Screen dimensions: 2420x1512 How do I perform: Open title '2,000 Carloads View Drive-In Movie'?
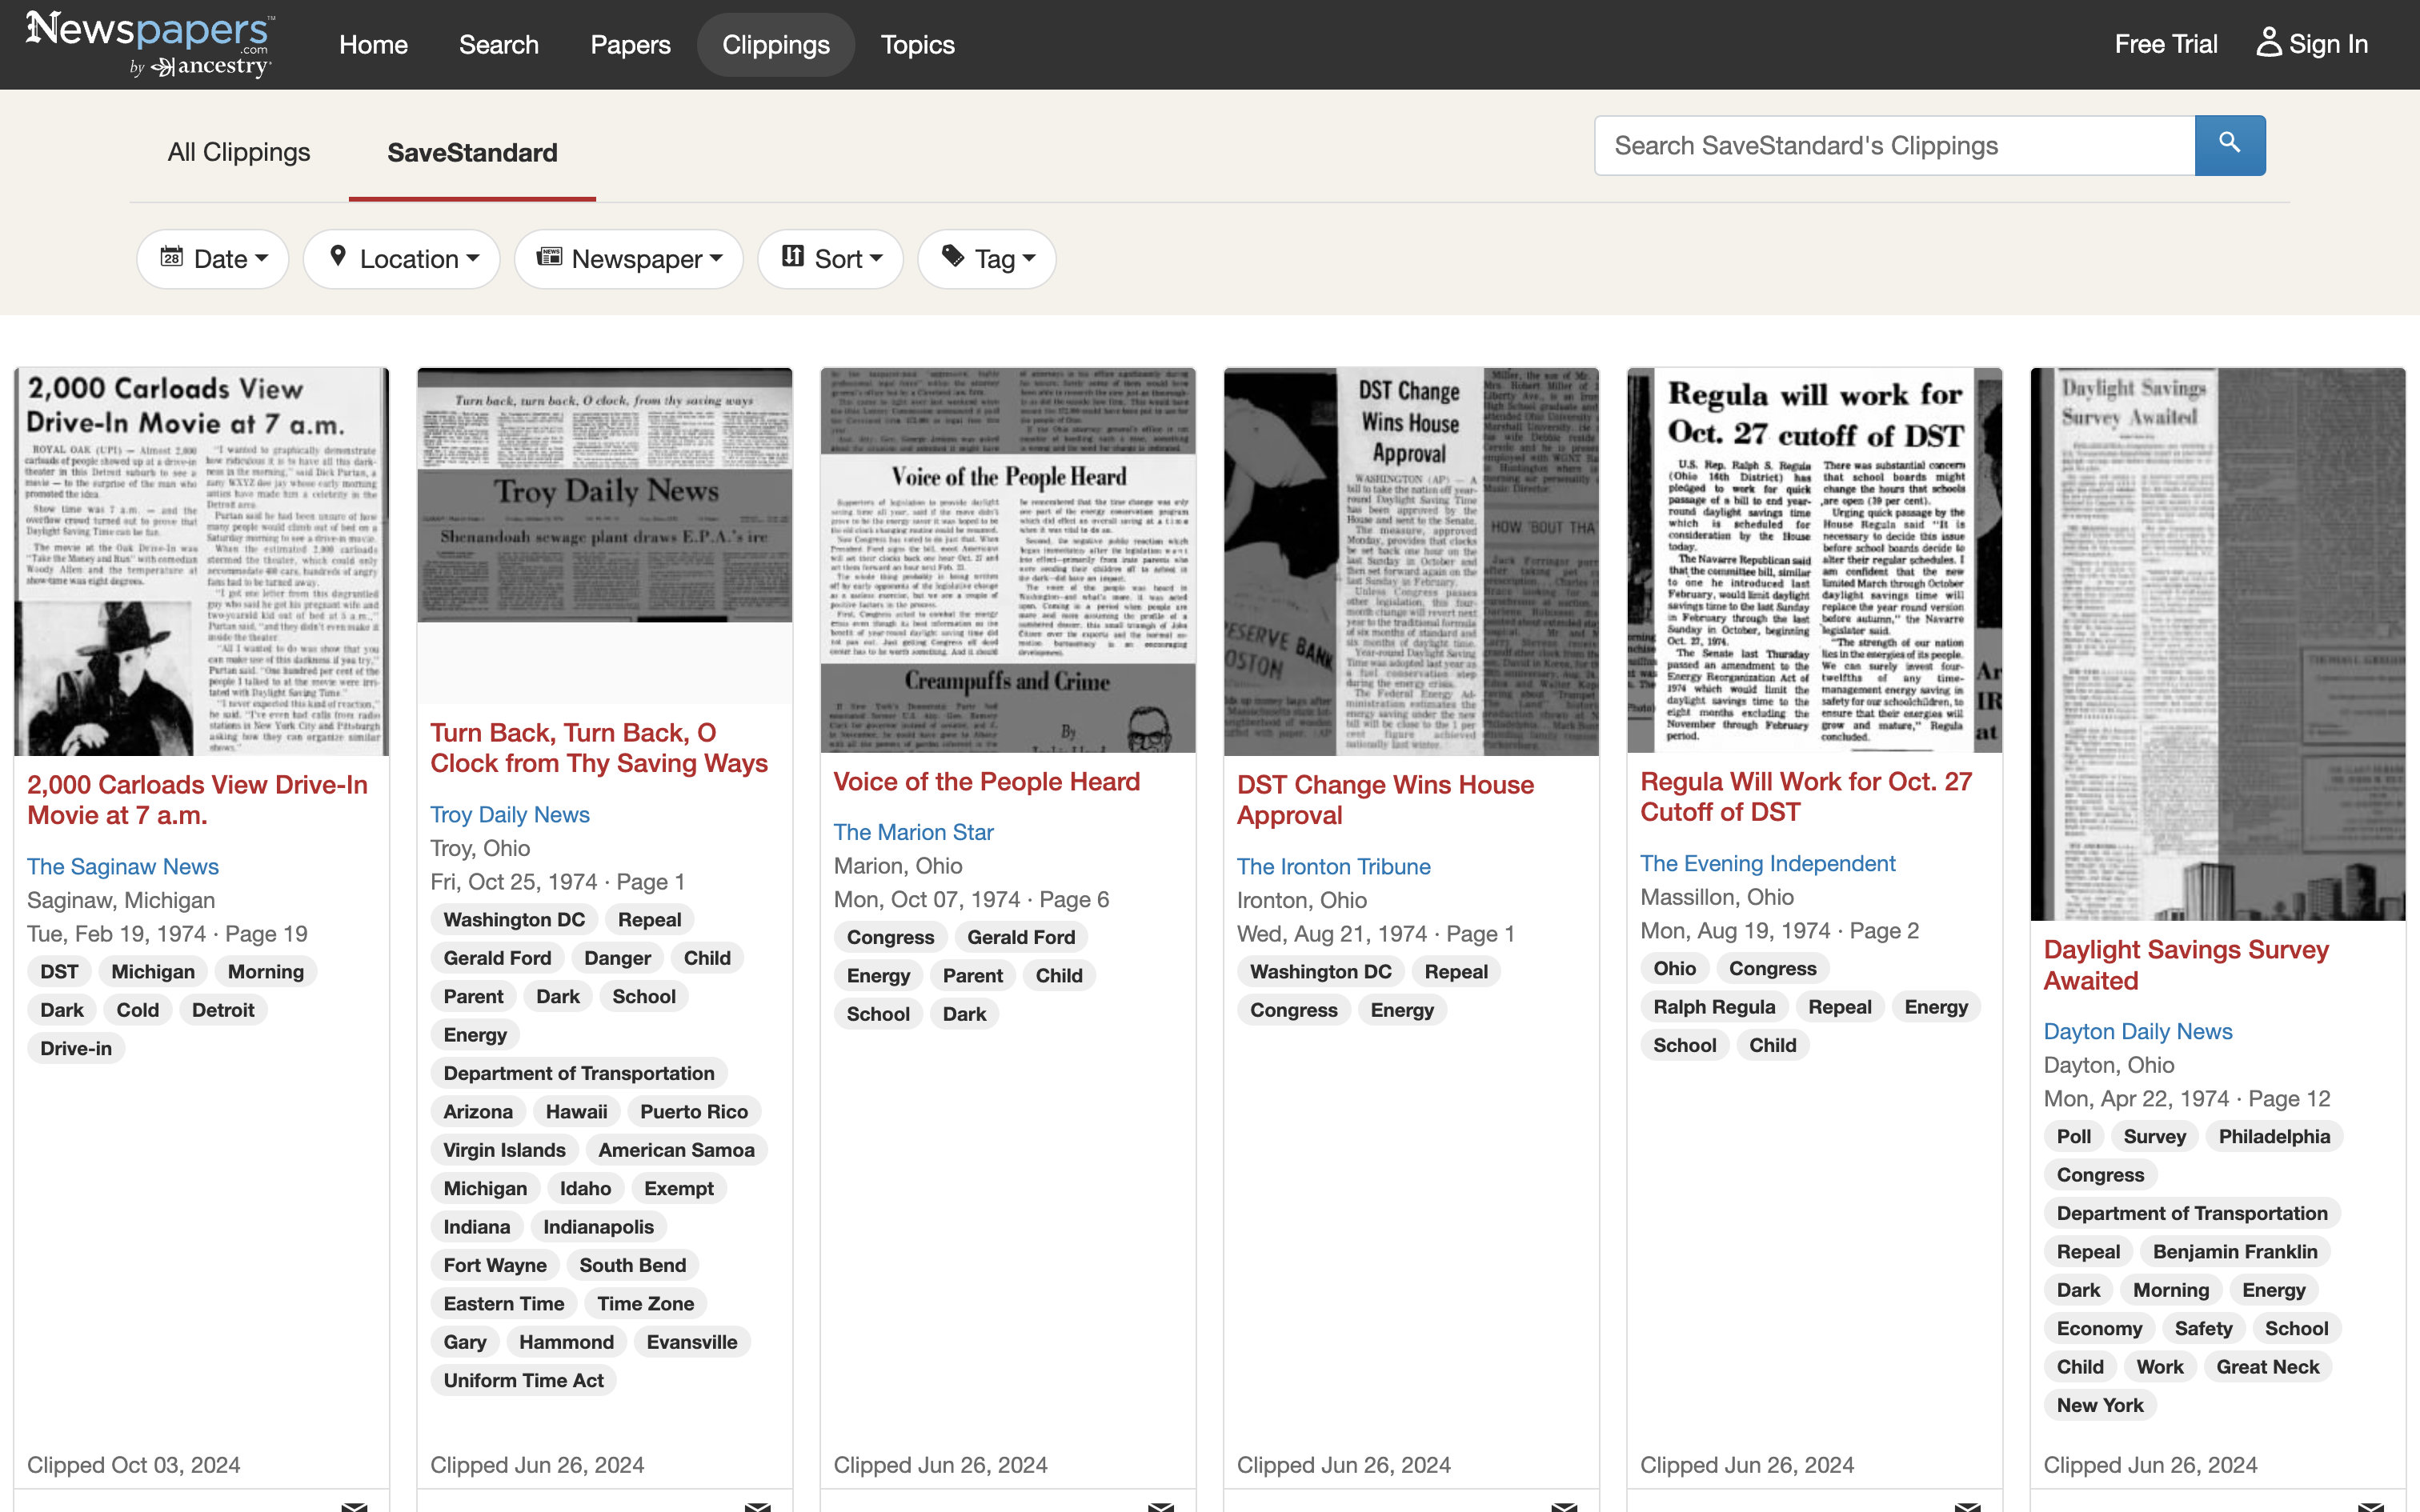click(x=197, y=800)
